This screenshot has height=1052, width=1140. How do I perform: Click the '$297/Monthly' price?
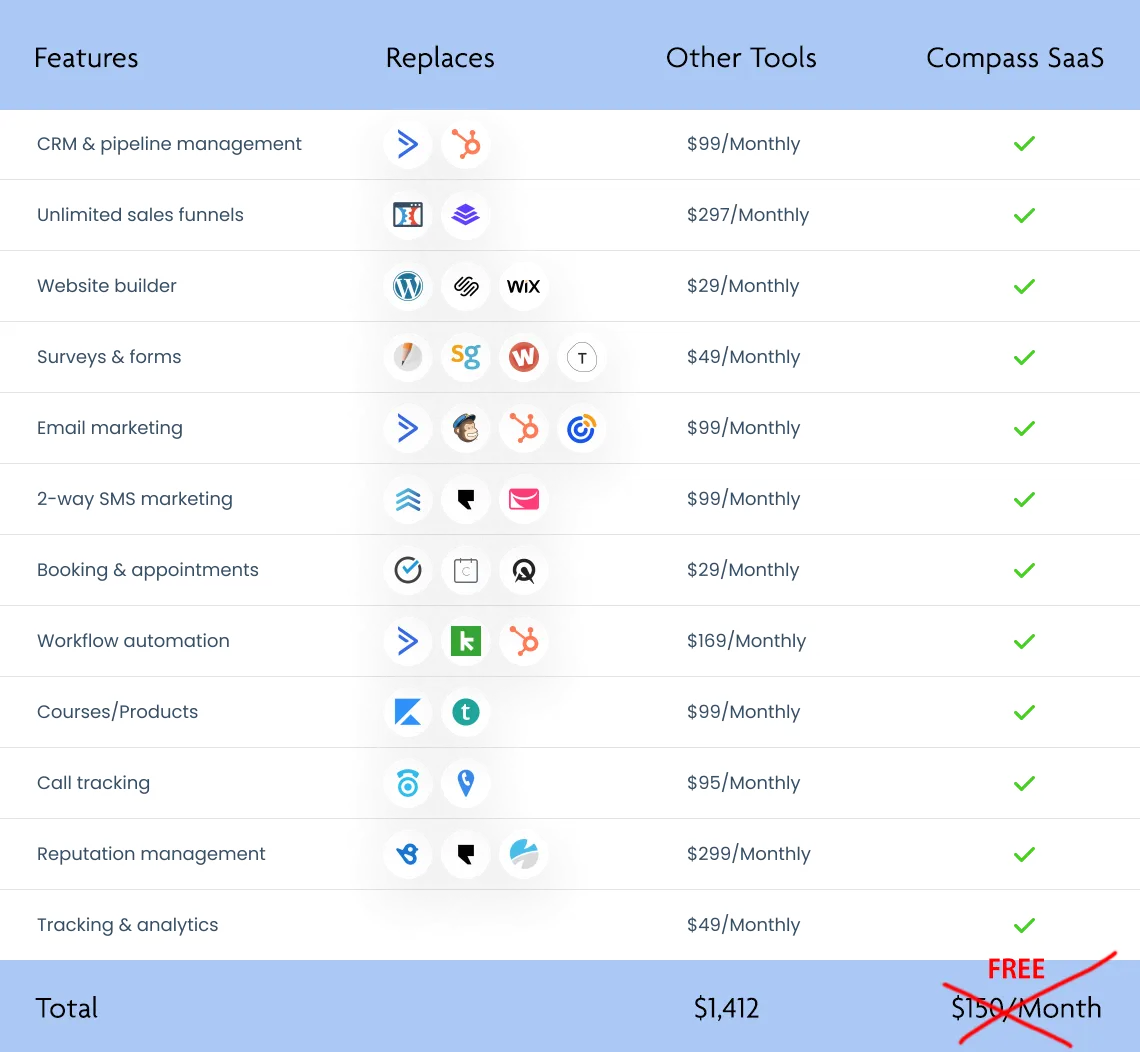(x=748, y=214)
